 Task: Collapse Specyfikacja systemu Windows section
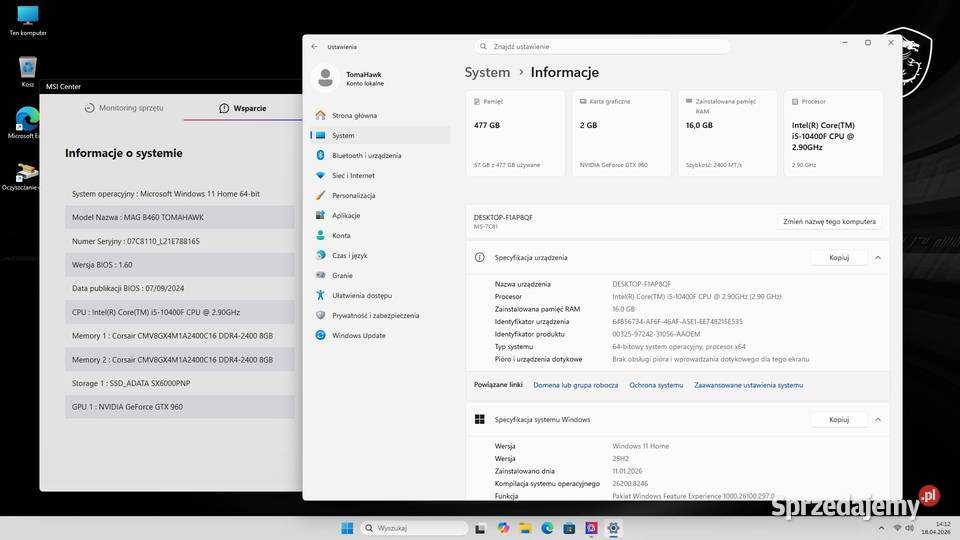click(x=877, y=419)
